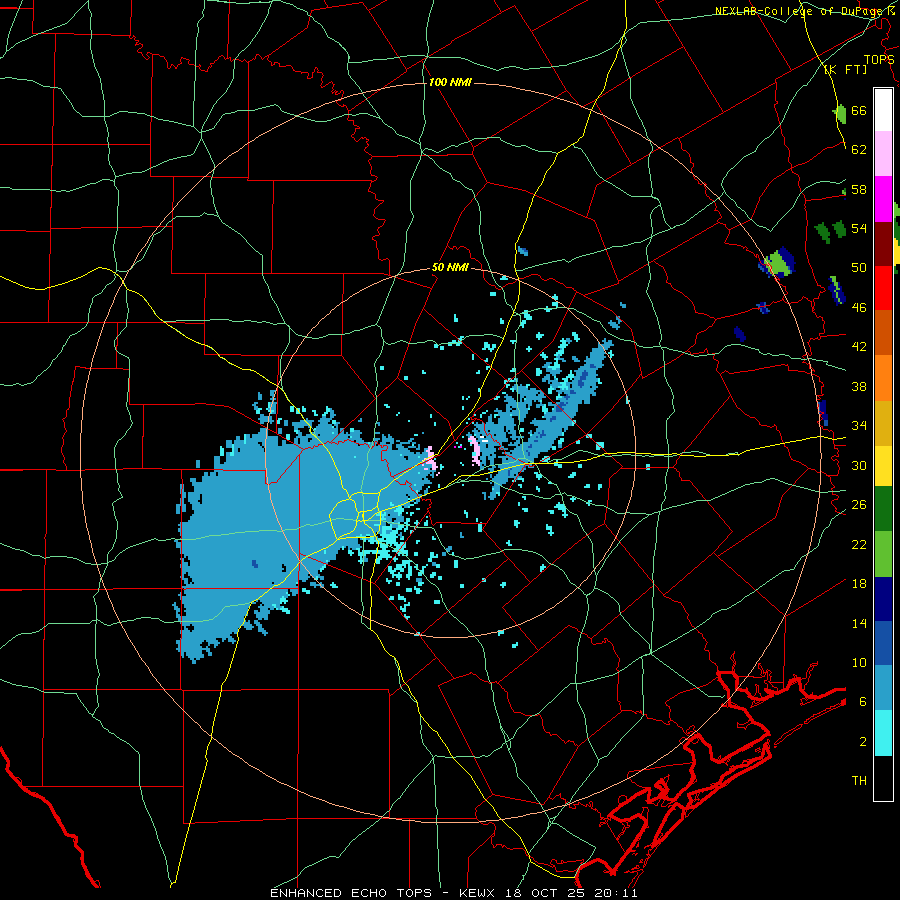Image resolution: width=900 pixels, height=900 pixels.
Task: Click the 66 value on the scale
Action: [x=859, y=111]
